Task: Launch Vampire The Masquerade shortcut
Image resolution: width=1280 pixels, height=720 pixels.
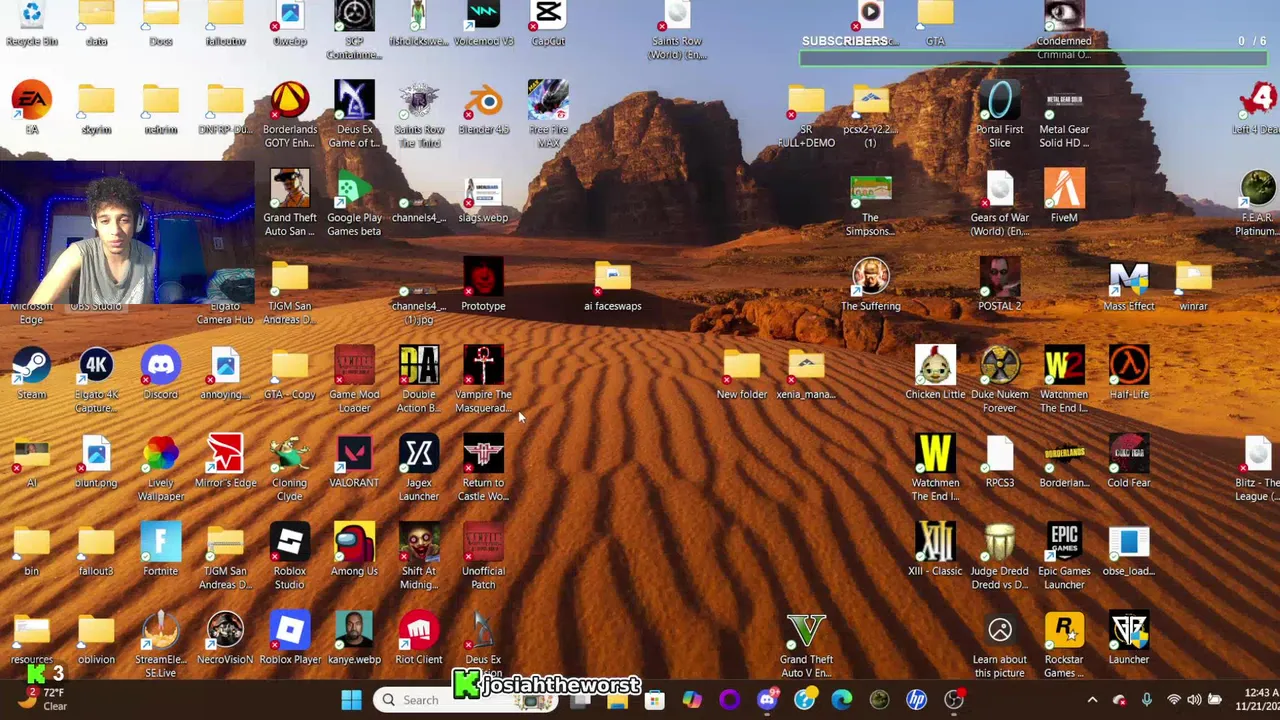Action: 483,380
